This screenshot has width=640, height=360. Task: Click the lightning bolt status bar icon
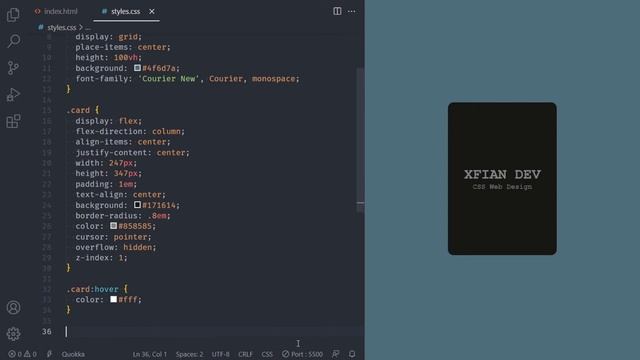49,354
